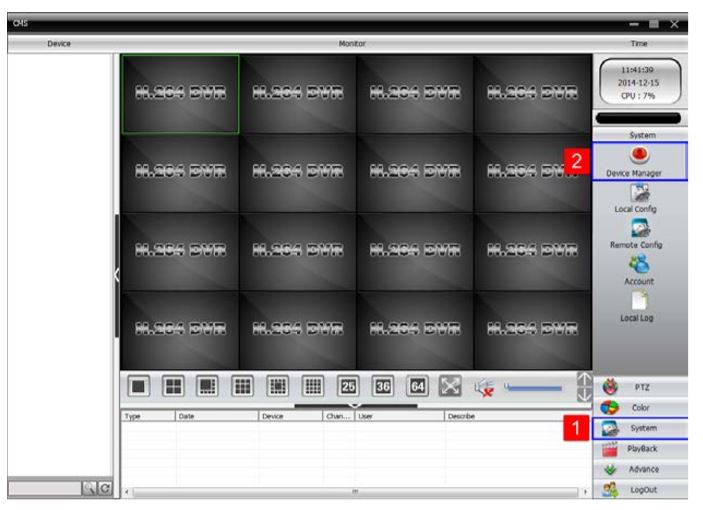703x510 pixels.
Task: Click the clock and CPU display
Action: point(640,82)
